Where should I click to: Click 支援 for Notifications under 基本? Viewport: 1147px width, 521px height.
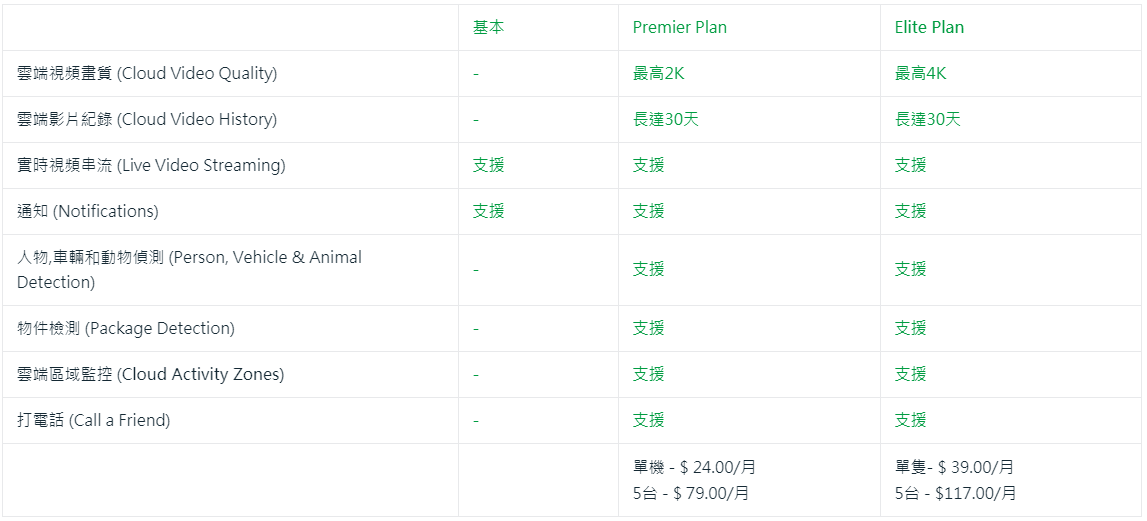488,211
